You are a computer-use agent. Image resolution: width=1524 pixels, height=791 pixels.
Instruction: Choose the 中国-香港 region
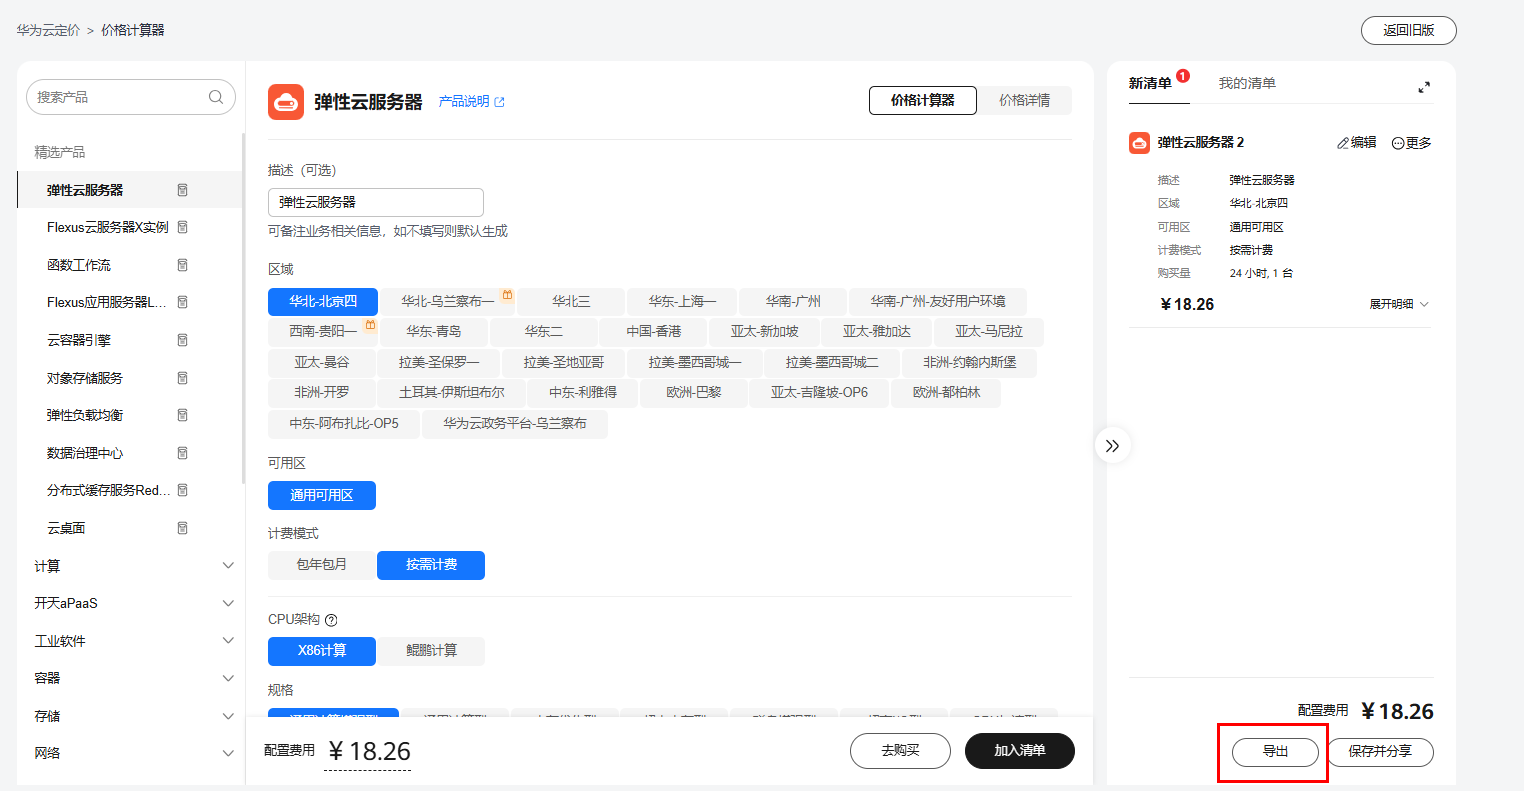pos(653,331)
